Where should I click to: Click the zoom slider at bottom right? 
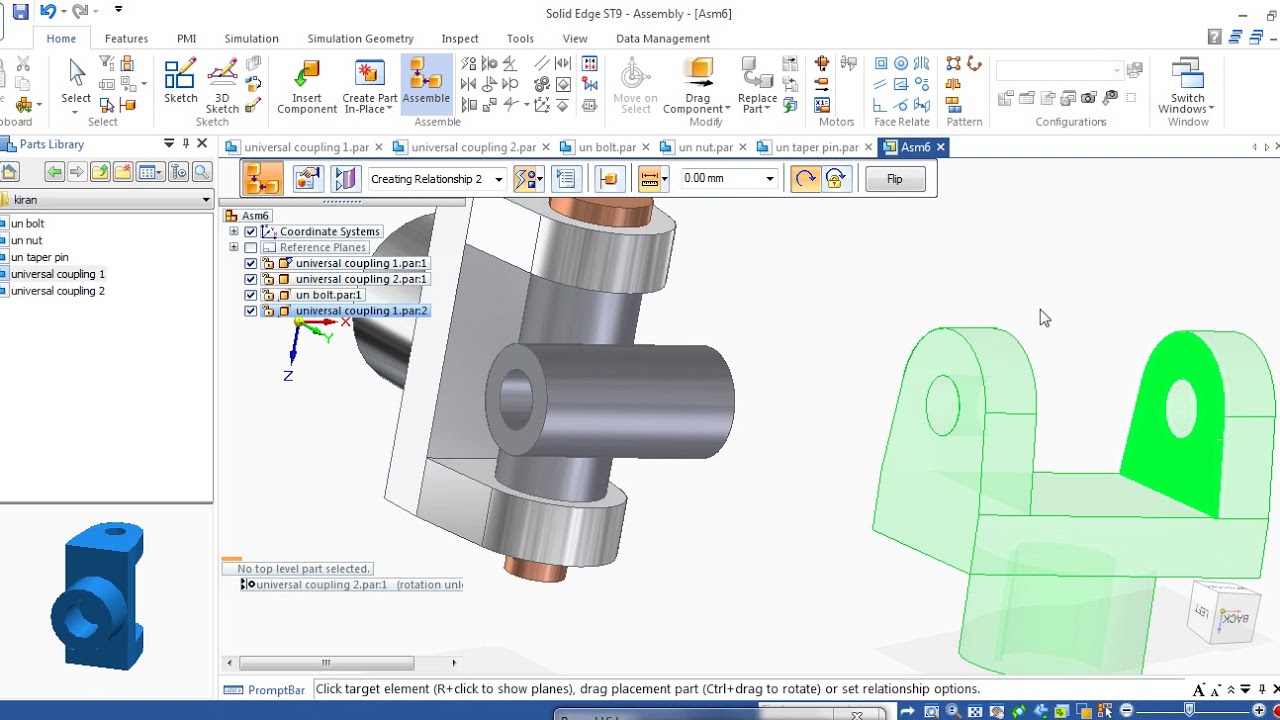point(1189,710)
